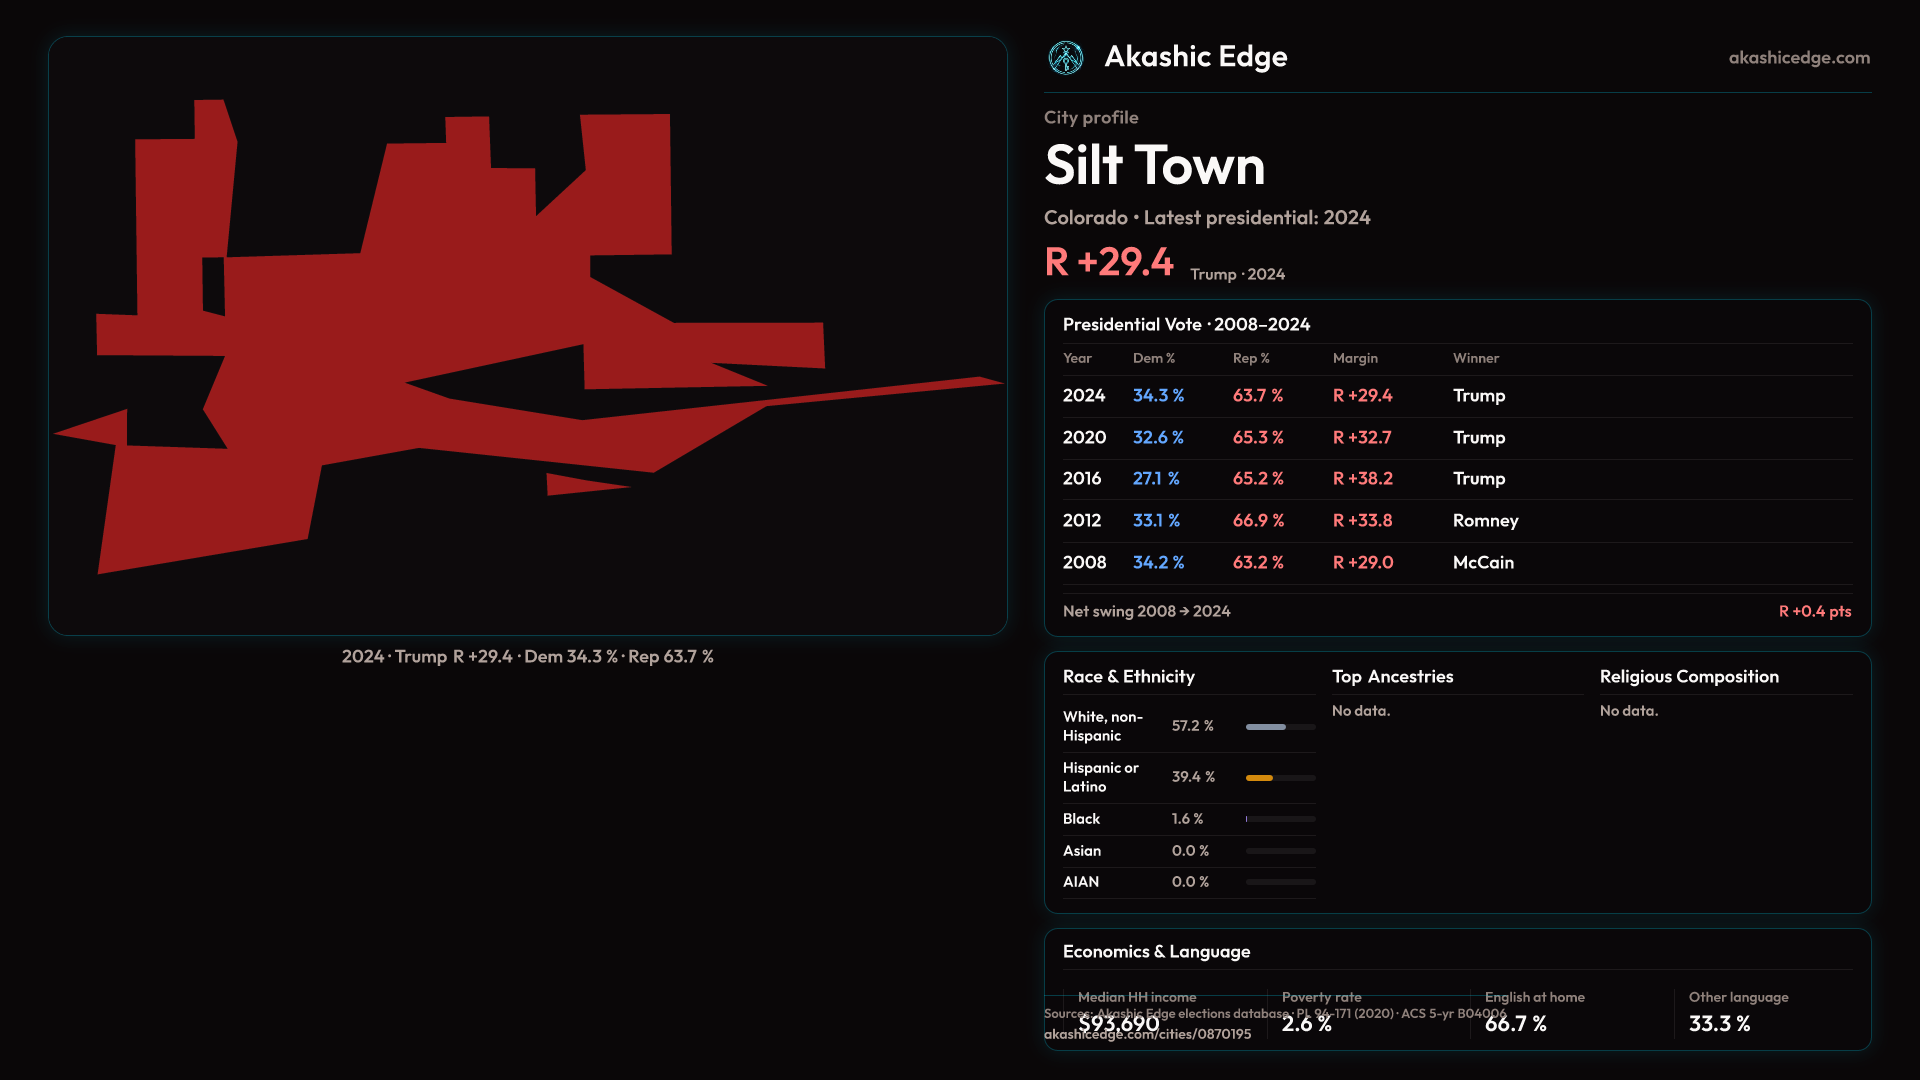1920x1080 pixels.
Task: Click the Median HH income value
Action: point(1118,1024)
